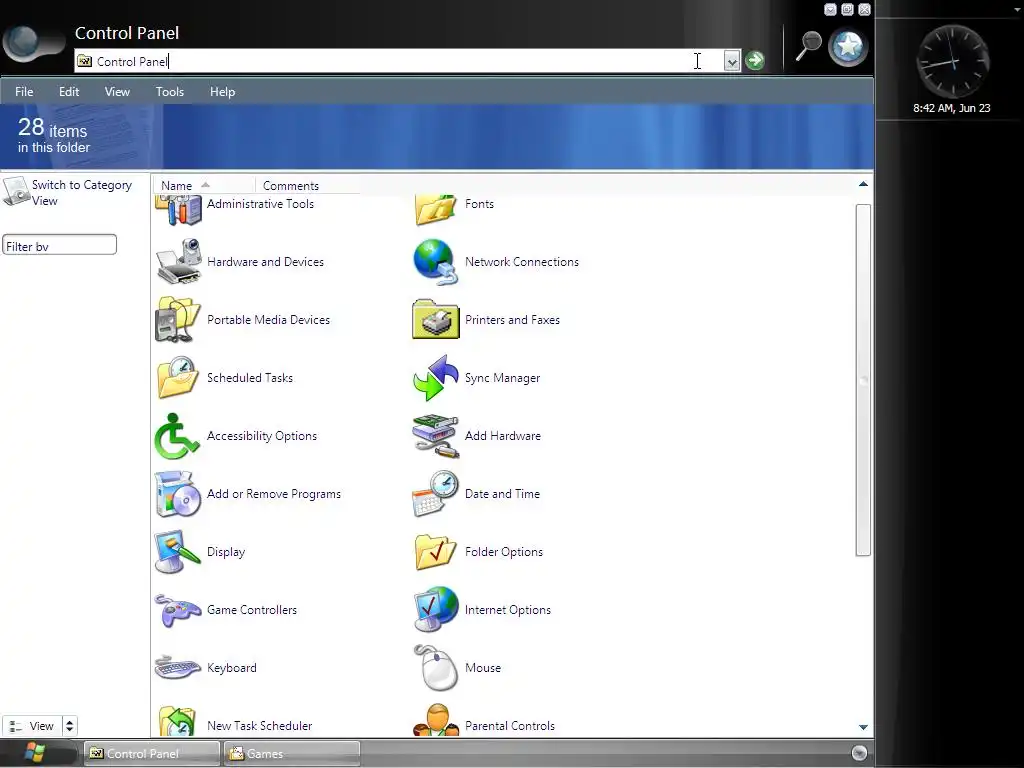
Task: Open the Folder Options icon
Action: (436, 552)
